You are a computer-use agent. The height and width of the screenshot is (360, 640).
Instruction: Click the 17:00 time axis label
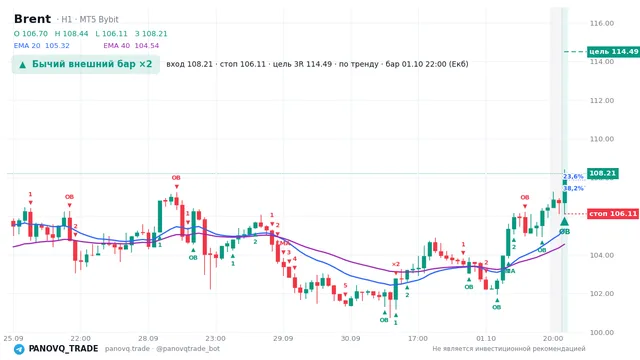click(x=418, y=338)
